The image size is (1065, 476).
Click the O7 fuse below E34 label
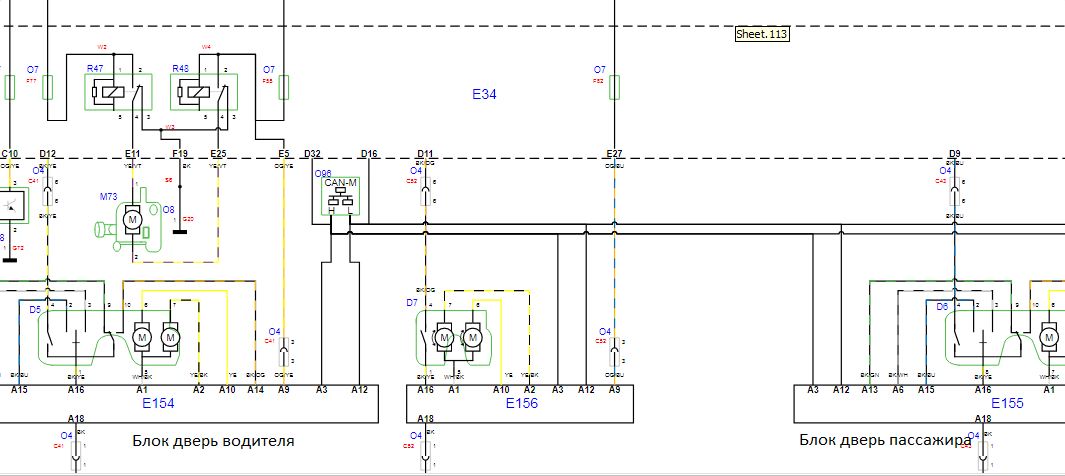(615, 88)
